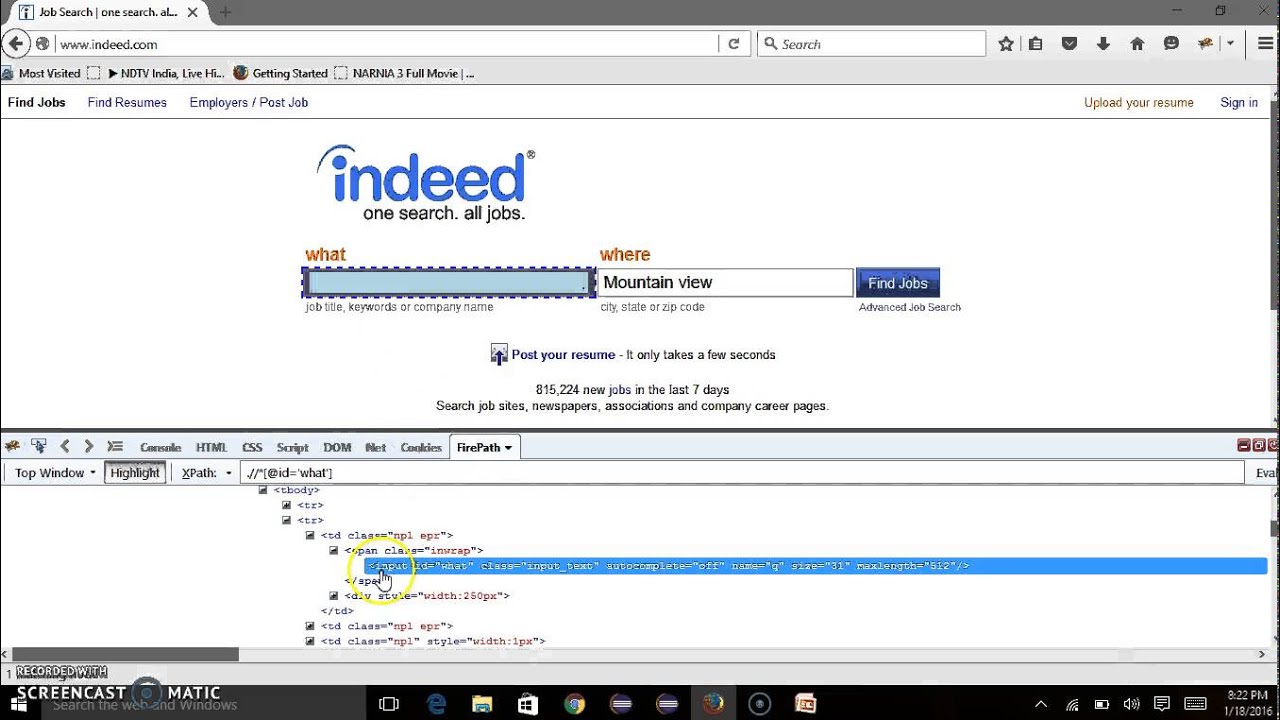Open Task View on the taskbar
The height and width of the screenshot is (720, 1280).
click(x=389, y=704)
